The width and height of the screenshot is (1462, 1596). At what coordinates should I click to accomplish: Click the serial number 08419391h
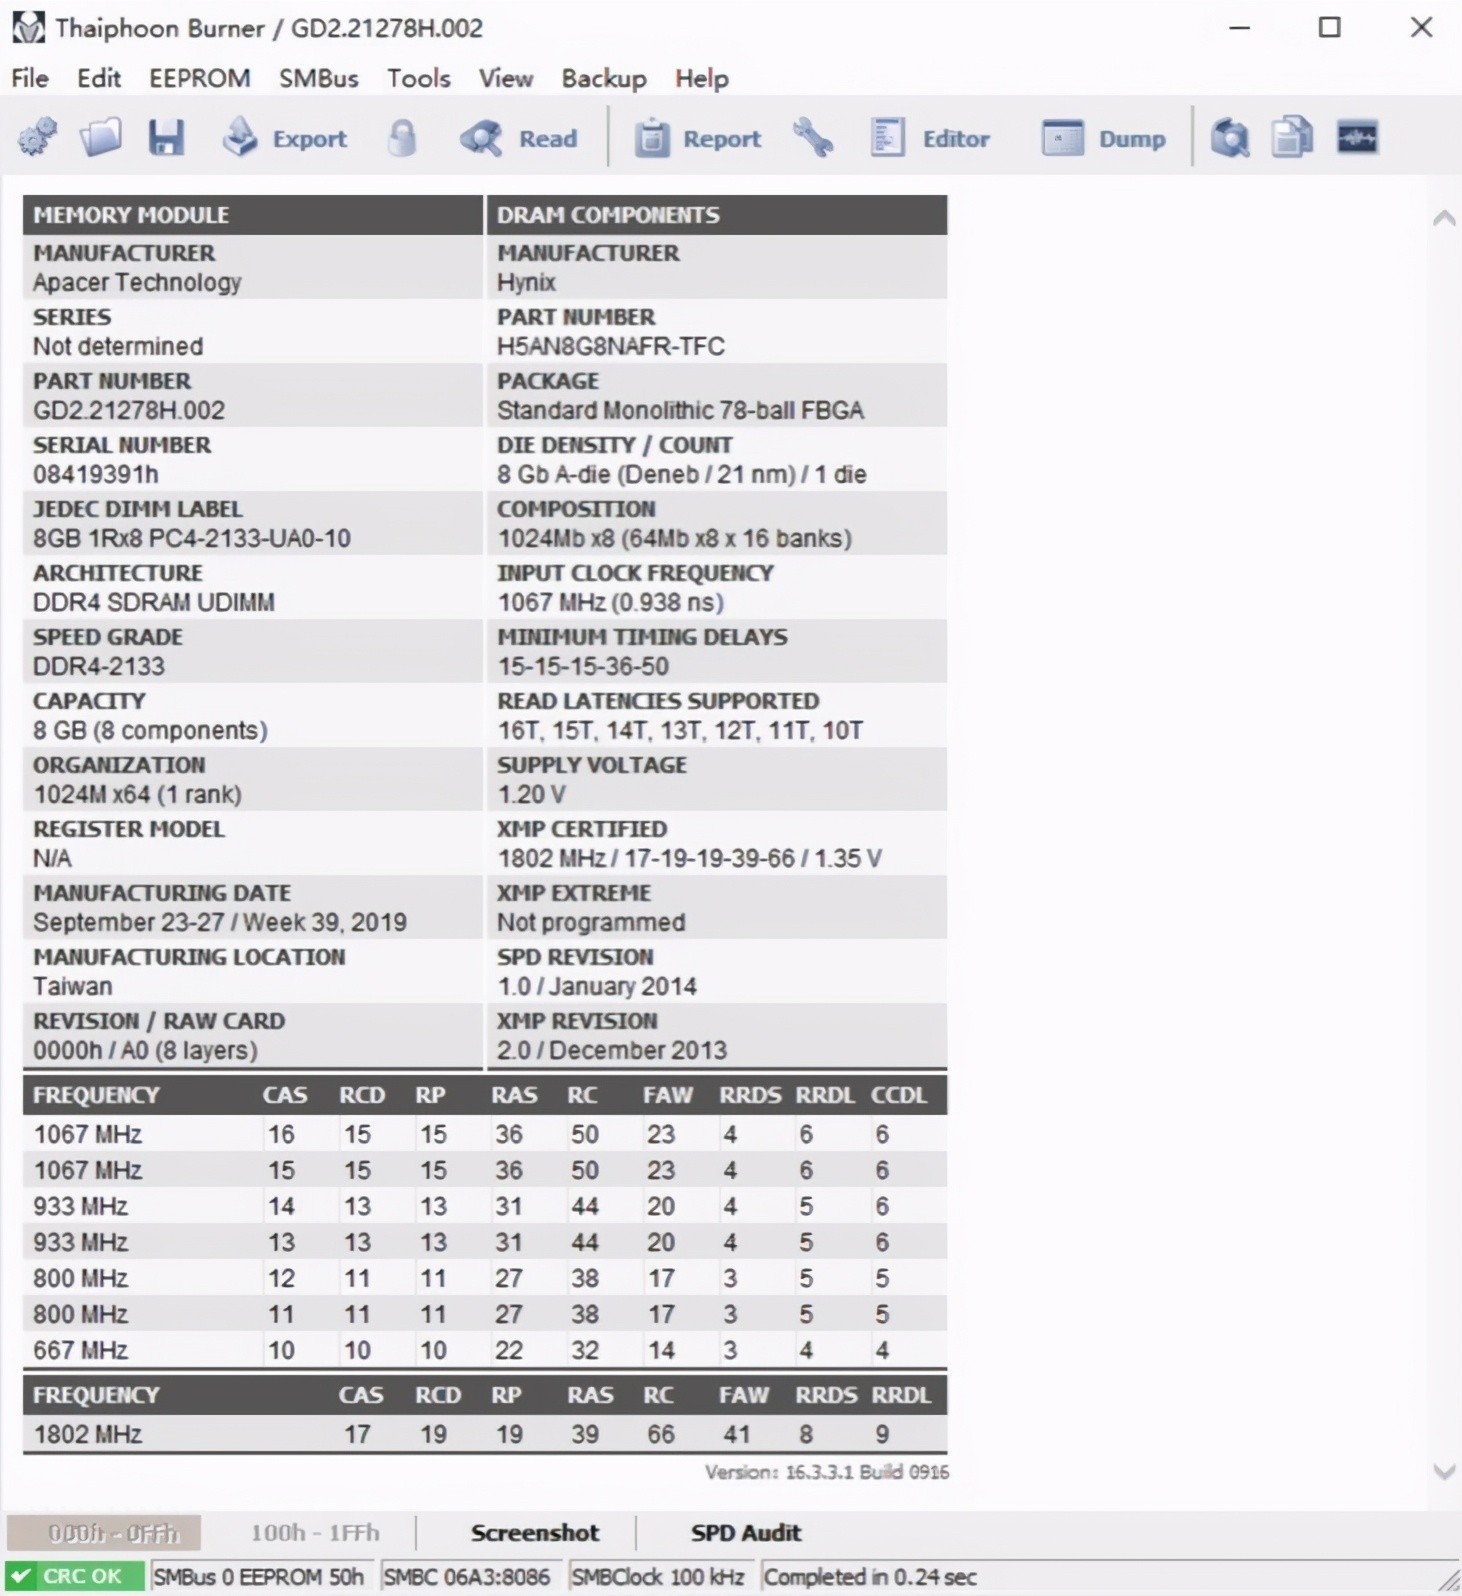pyautogui.click(x=96, y=474)
